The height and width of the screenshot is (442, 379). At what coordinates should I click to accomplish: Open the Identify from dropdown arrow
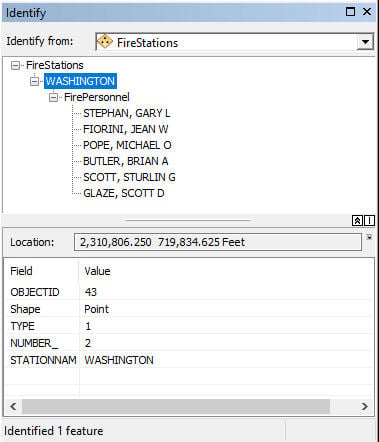[x=365, y=42]
